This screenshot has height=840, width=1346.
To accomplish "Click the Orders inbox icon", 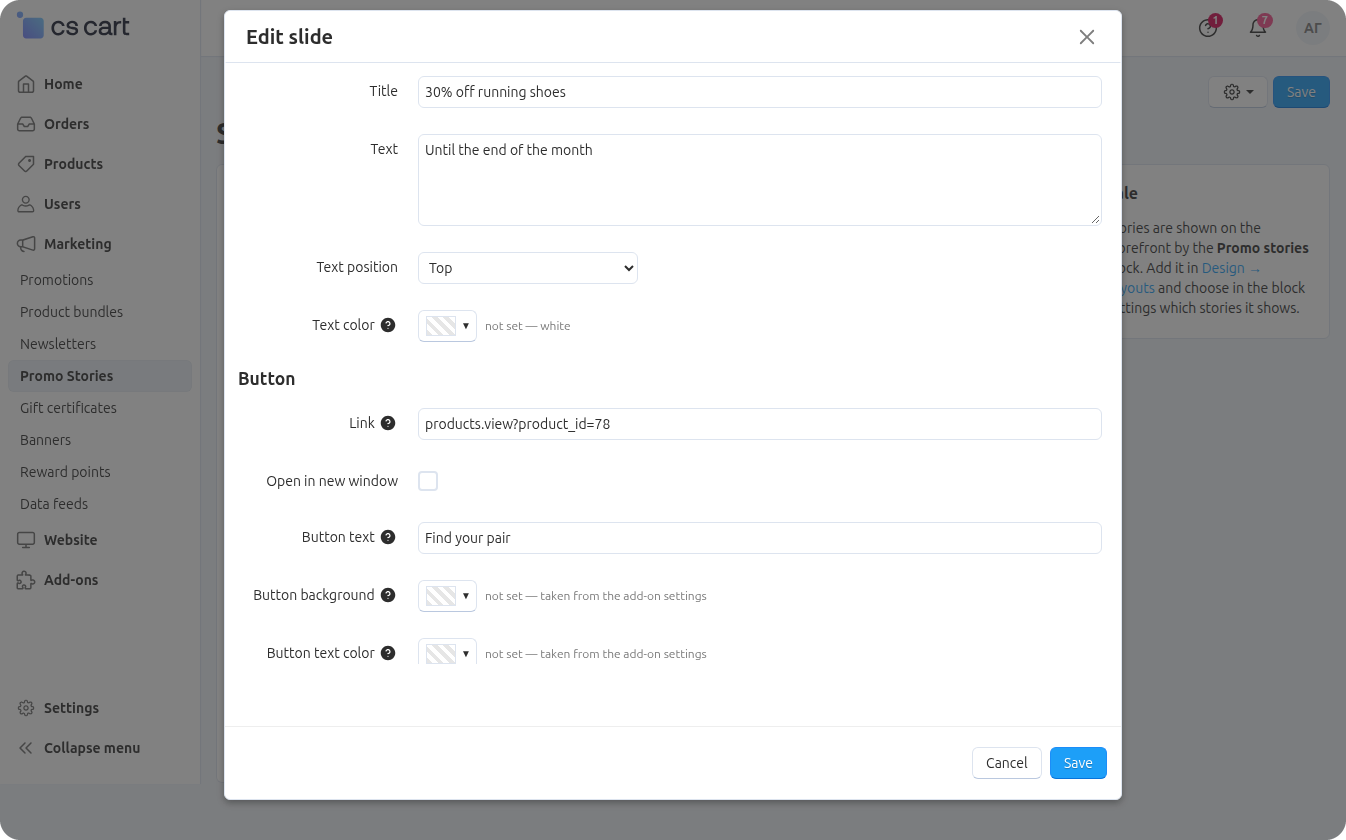I will [26, 124].
